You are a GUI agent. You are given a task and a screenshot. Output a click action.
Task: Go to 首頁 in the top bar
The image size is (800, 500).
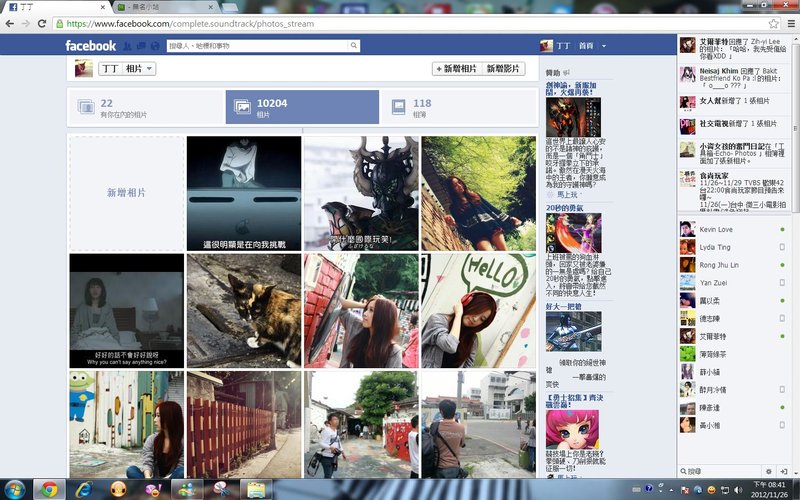pyautogui.click(x=586, y=46)
